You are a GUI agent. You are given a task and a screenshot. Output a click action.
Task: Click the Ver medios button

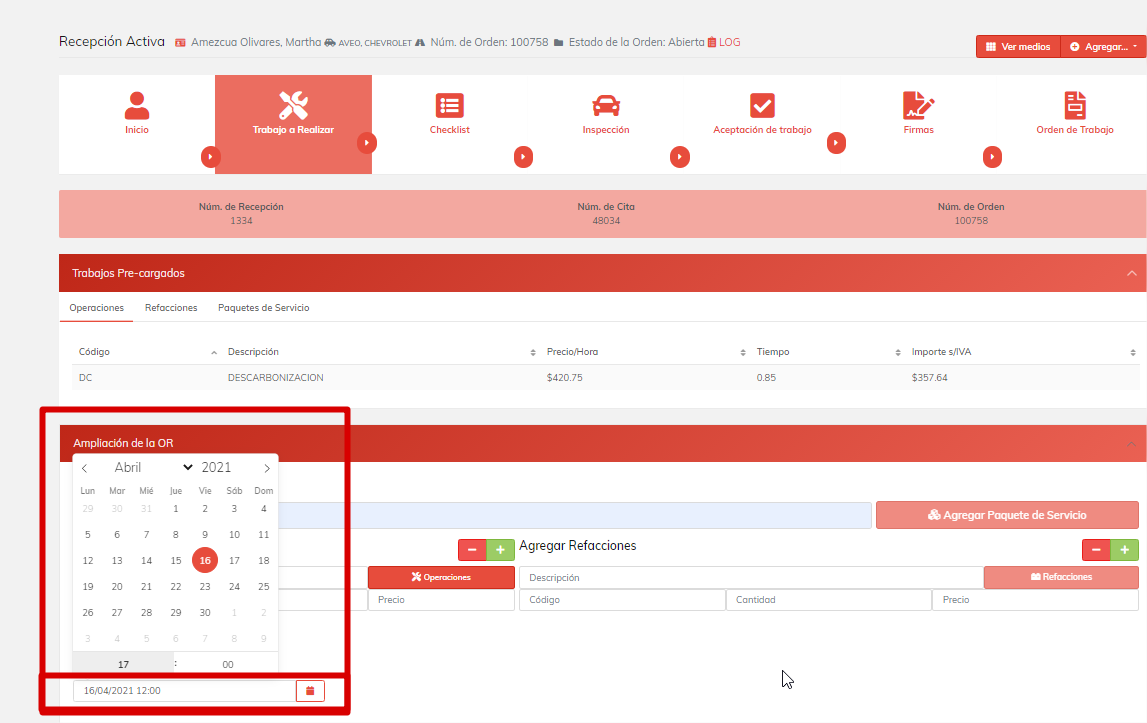(x=1018, y=47)
